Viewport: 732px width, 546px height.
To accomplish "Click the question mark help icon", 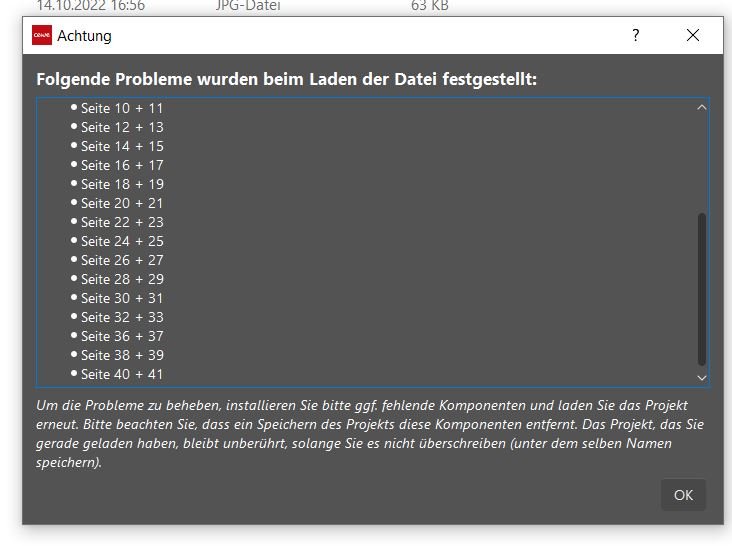I will tap(635, 35).
